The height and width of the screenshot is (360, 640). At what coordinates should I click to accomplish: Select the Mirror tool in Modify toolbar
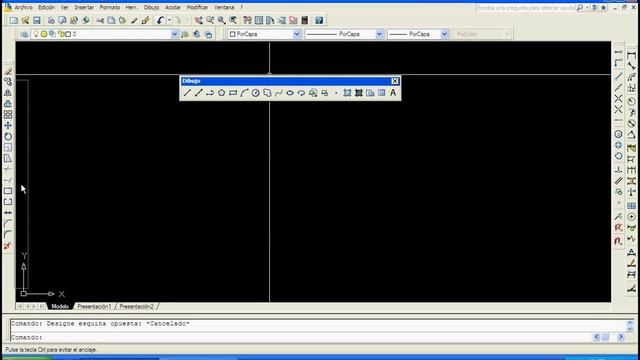tap(8, 93)
